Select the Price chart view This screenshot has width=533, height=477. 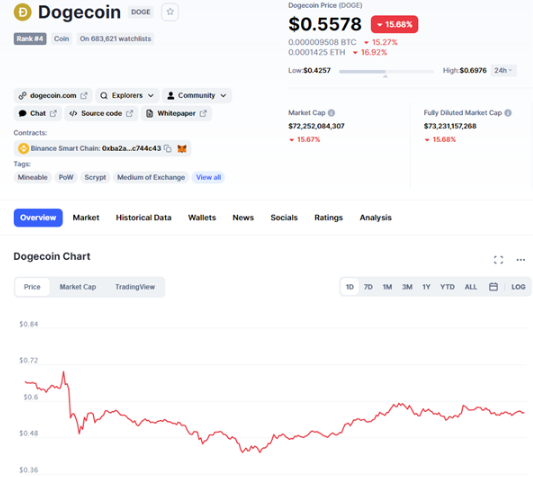(x=32, y=287)
